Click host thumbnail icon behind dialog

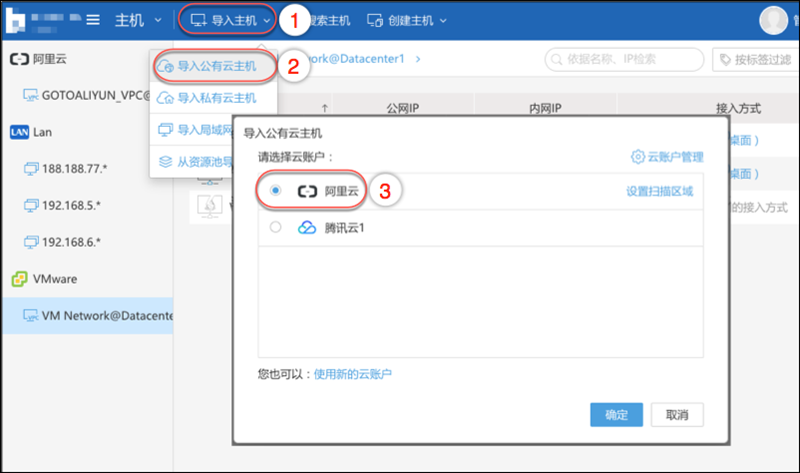[x=210, y=207]
